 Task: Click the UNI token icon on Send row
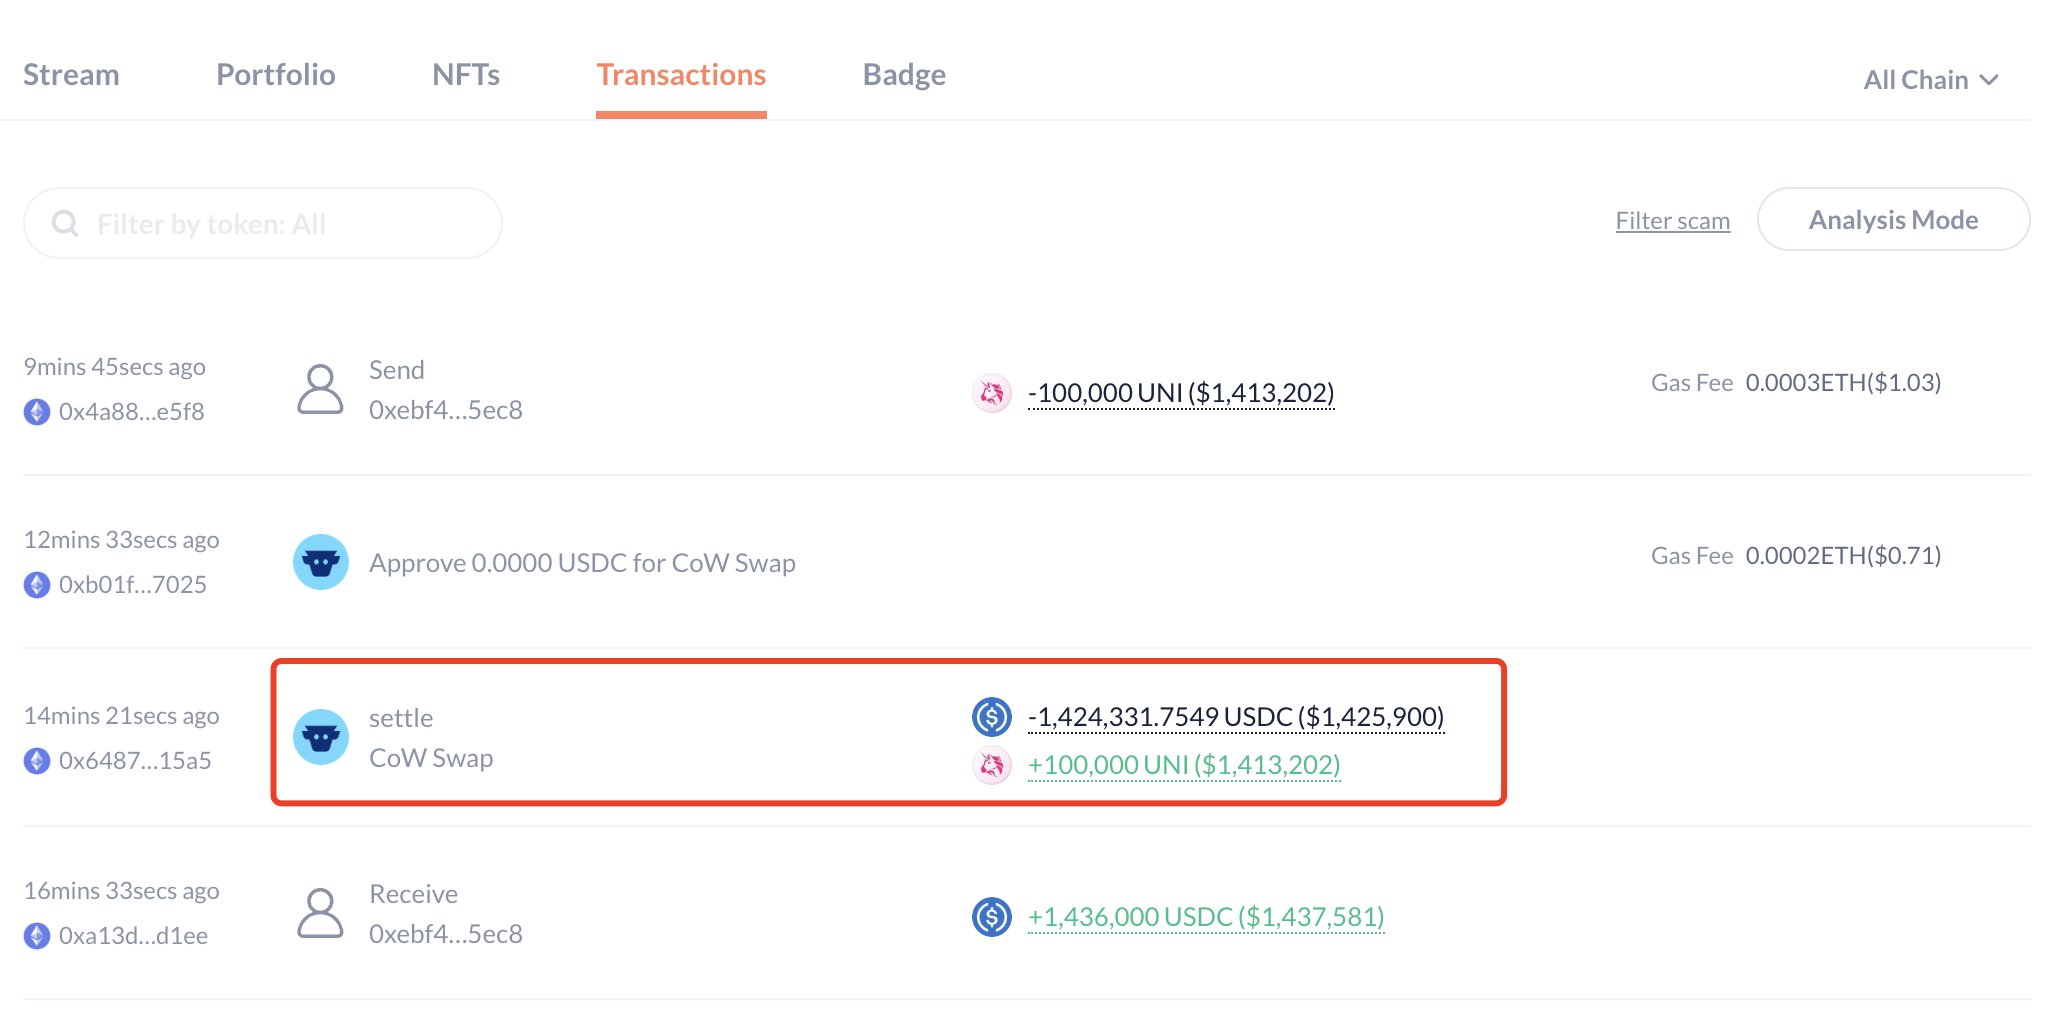[992, 393]
